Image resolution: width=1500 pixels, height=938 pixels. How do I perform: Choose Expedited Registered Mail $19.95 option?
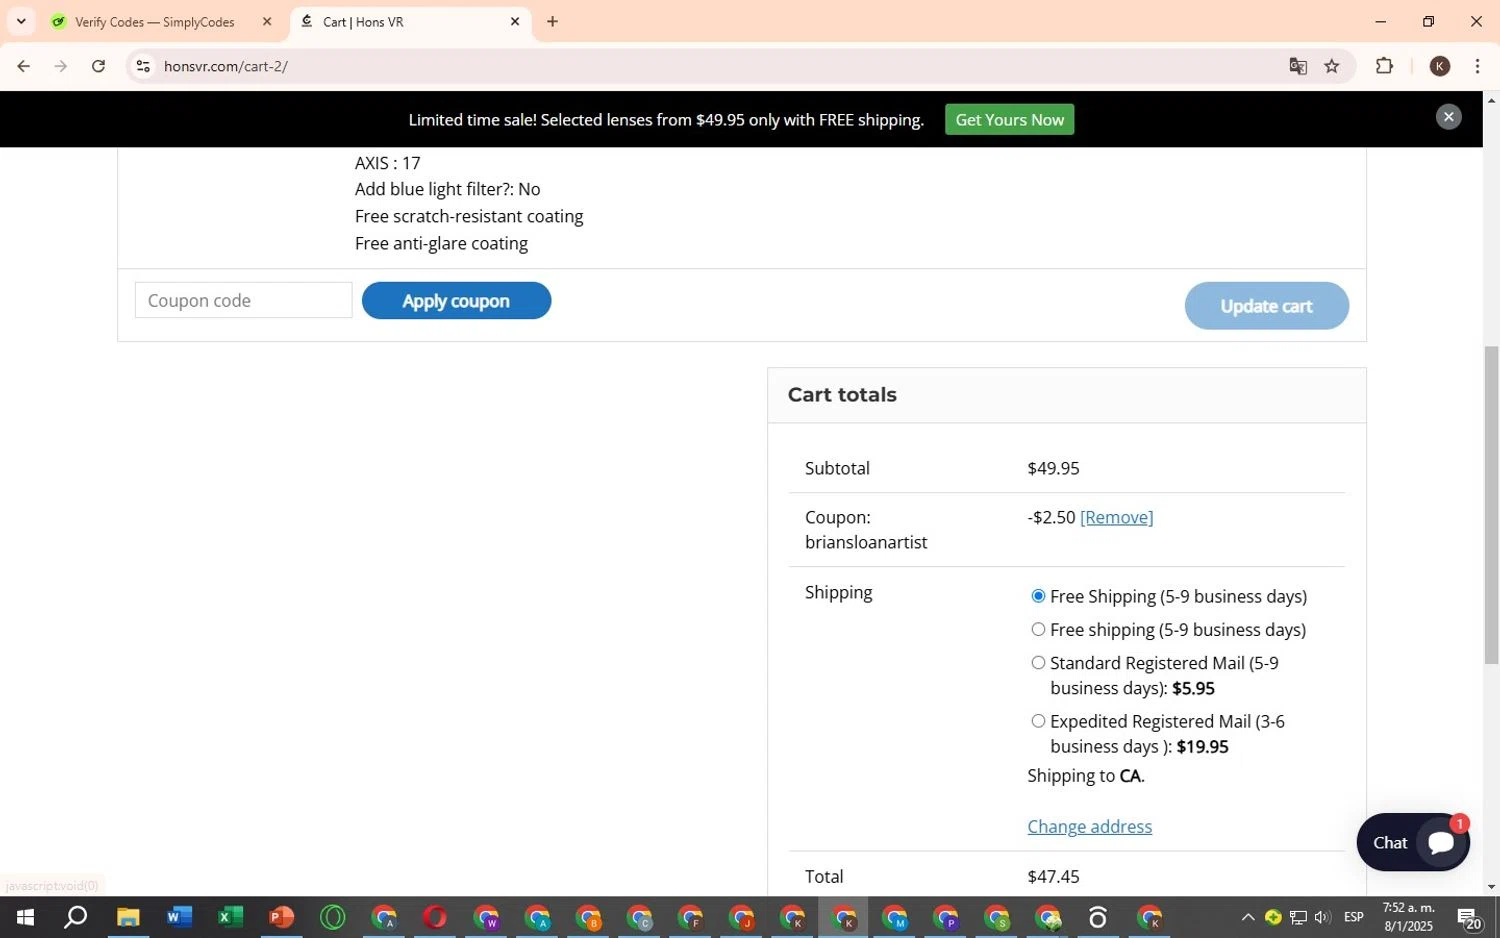(x=1038, y=721)
